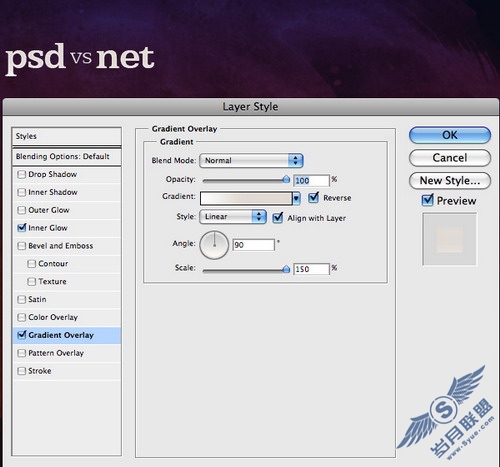Click the Opacity value field
This screenshot has width=500, height=467.
click(x=311, y=181)
